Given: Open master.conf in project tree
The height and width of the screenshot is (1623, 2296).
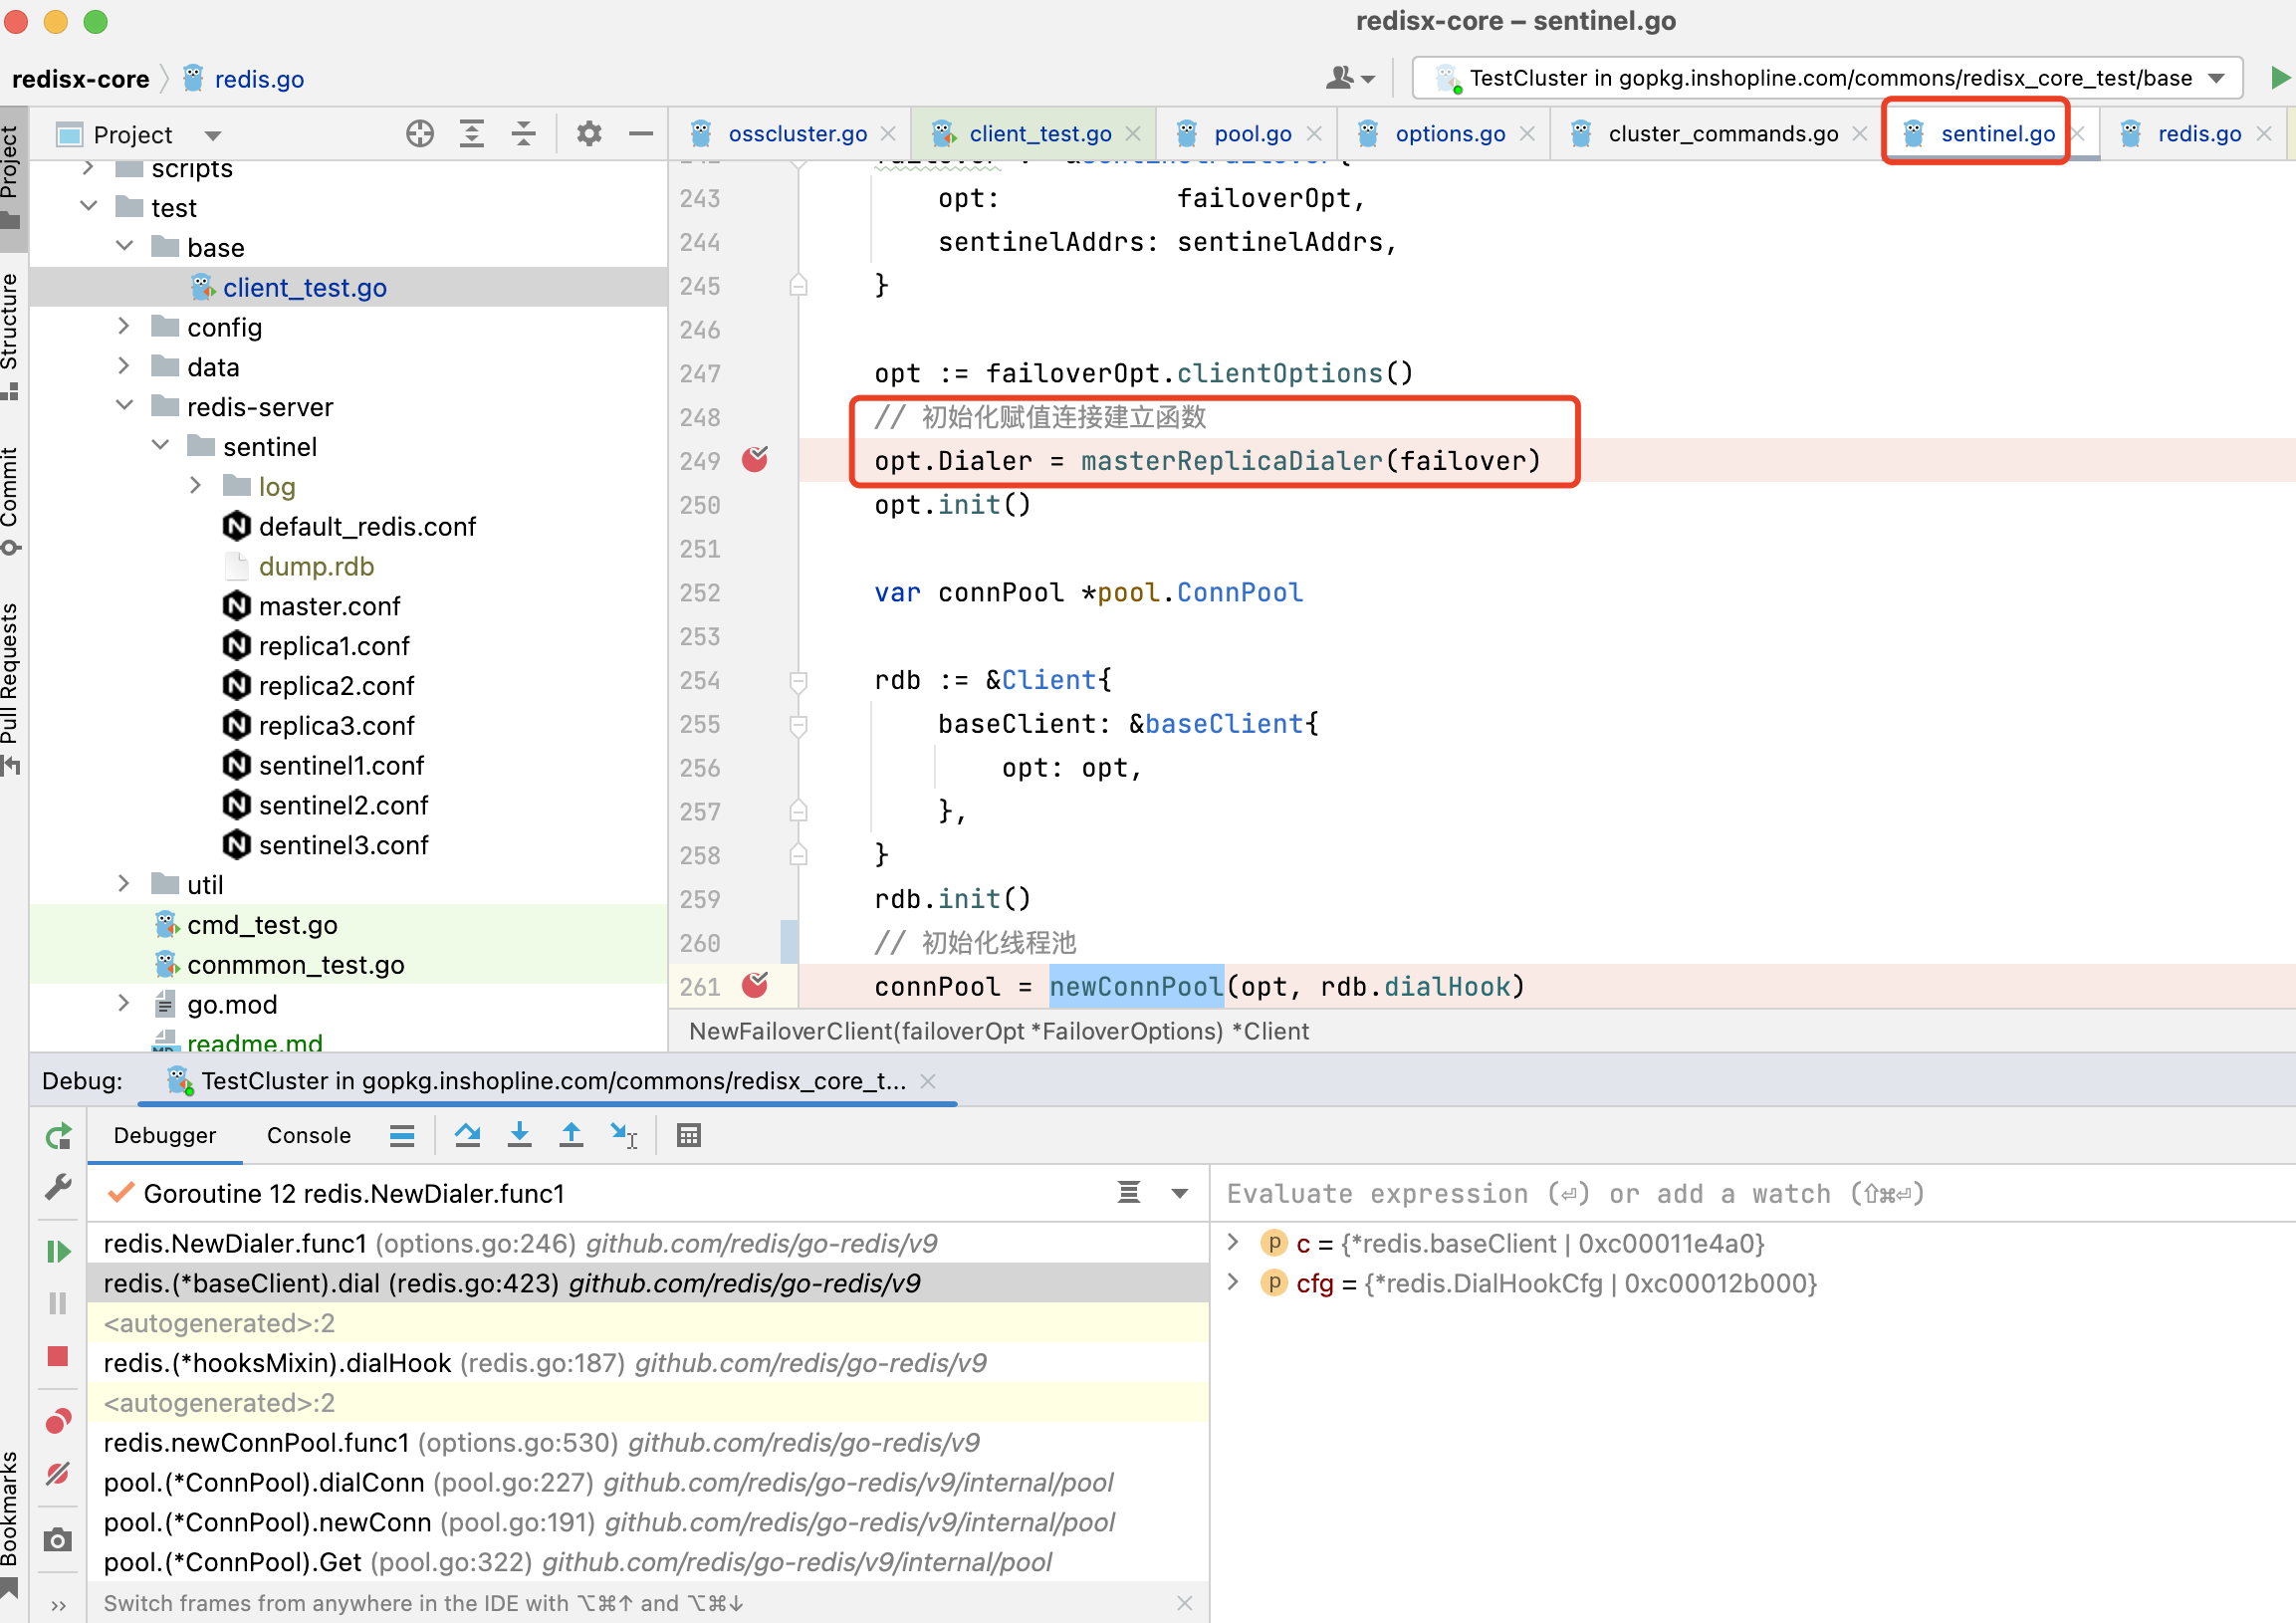Looking at the screenshot, I should coord(329,606).
